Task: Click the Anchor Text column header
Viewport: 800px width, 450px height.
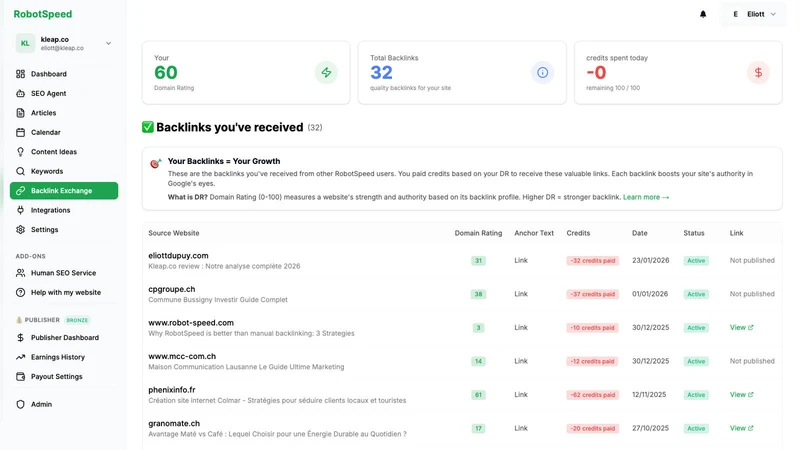Action: [x=534, y=233]
